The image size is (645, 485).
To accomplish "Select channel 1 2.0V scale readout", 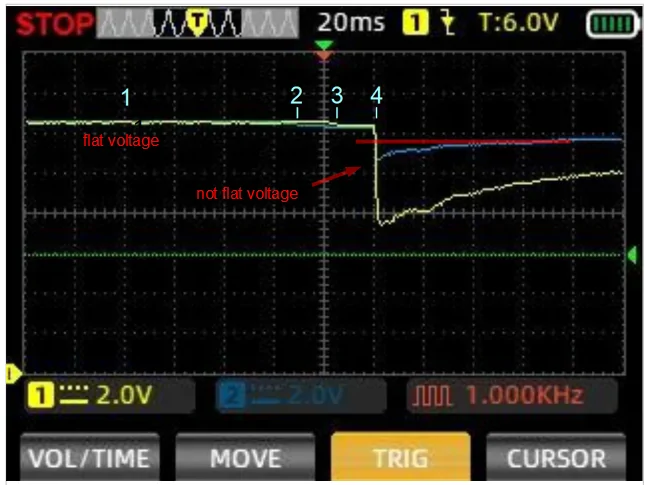I will point(124,395).
